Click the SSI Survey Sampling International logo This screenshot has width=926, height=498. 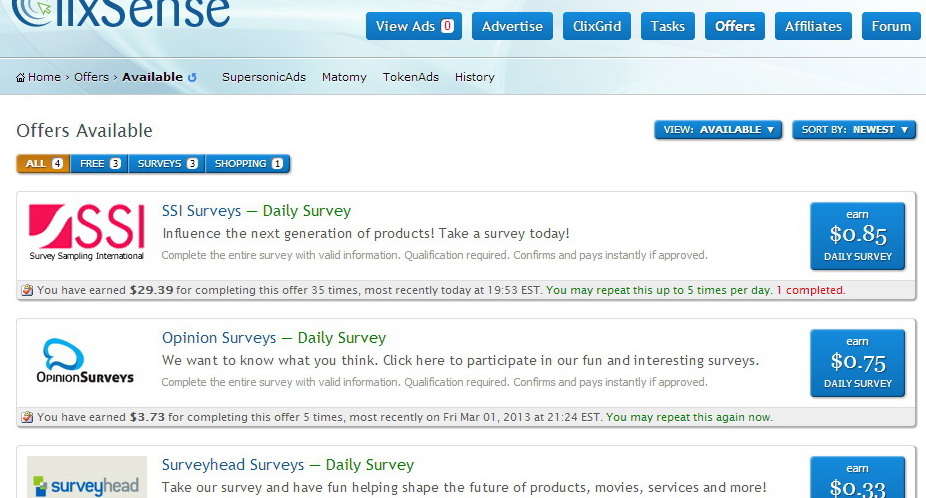[x=87, y=233]
